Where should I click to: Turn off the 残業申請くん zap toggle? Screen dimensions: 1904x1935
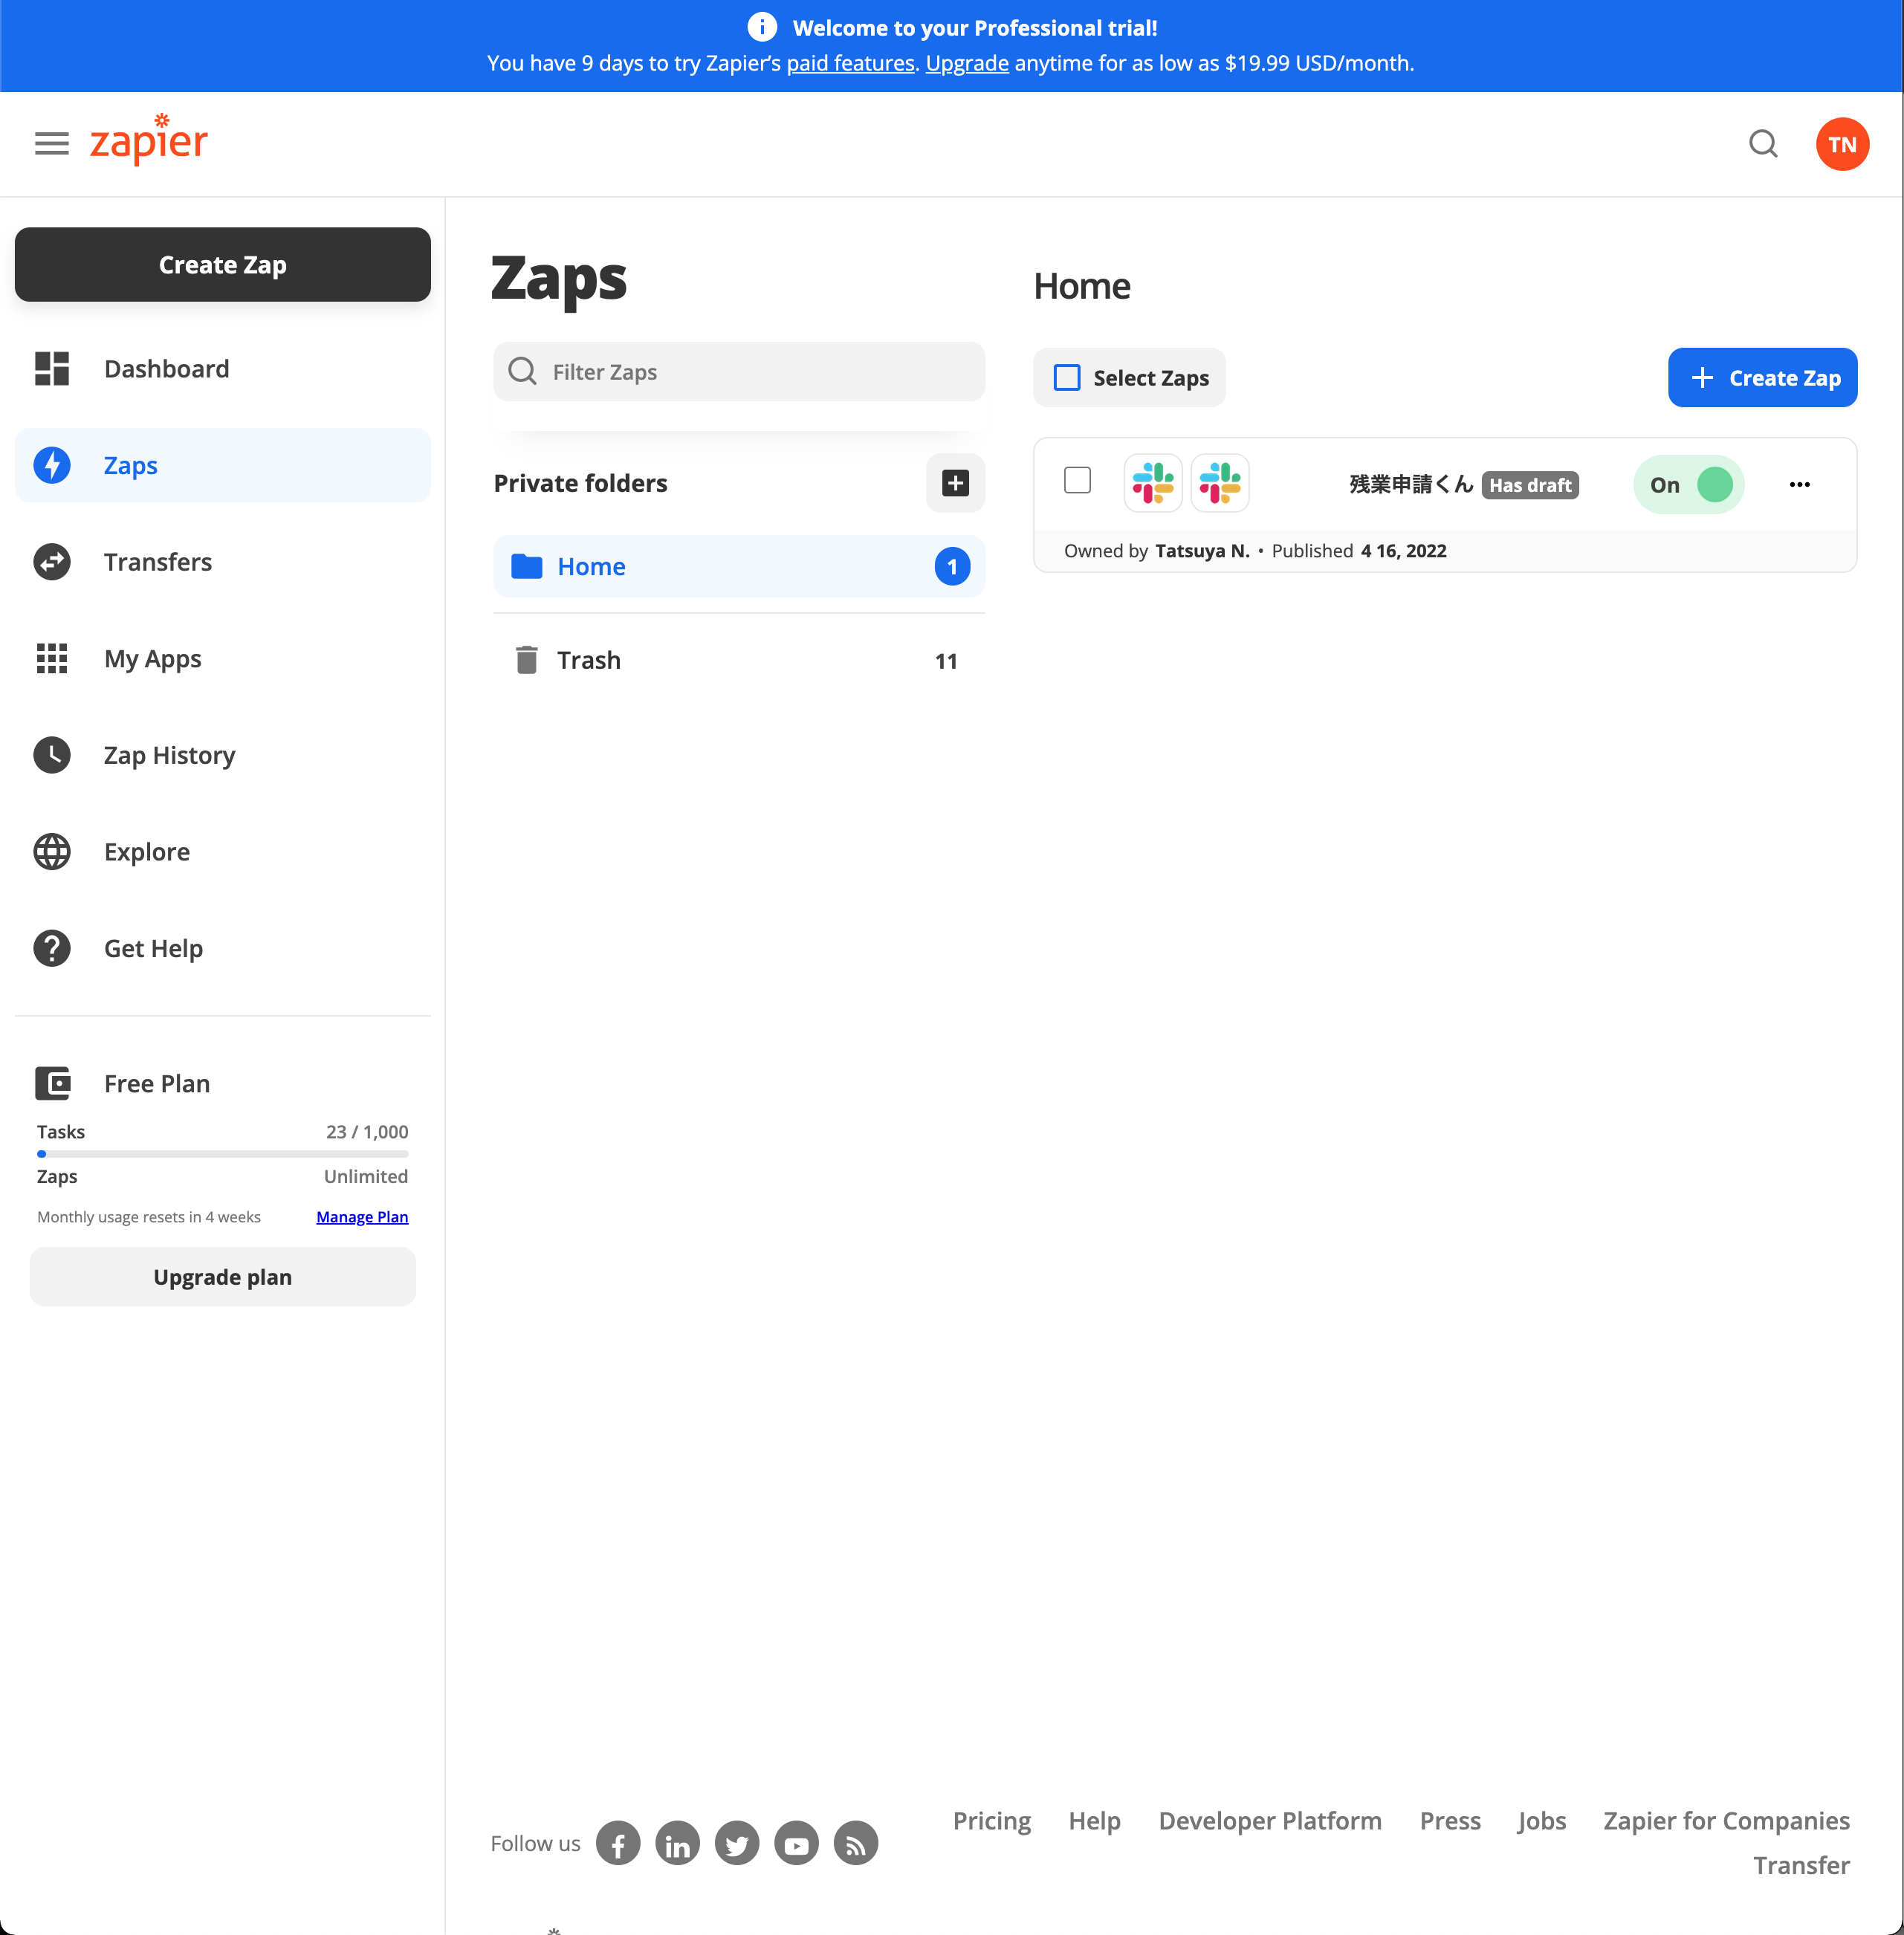click(x=1689, y=485)
